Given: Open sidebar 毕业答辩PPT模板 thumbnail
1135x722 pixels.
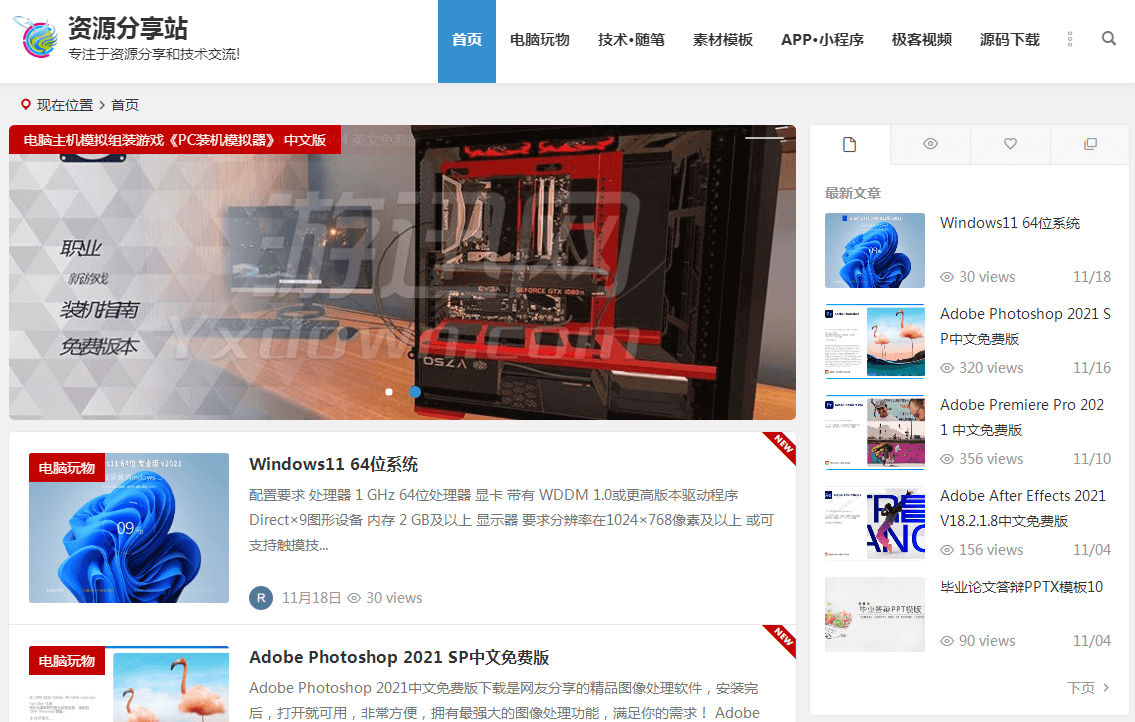Looking at the screenshot, I should (x=875, y=615).
